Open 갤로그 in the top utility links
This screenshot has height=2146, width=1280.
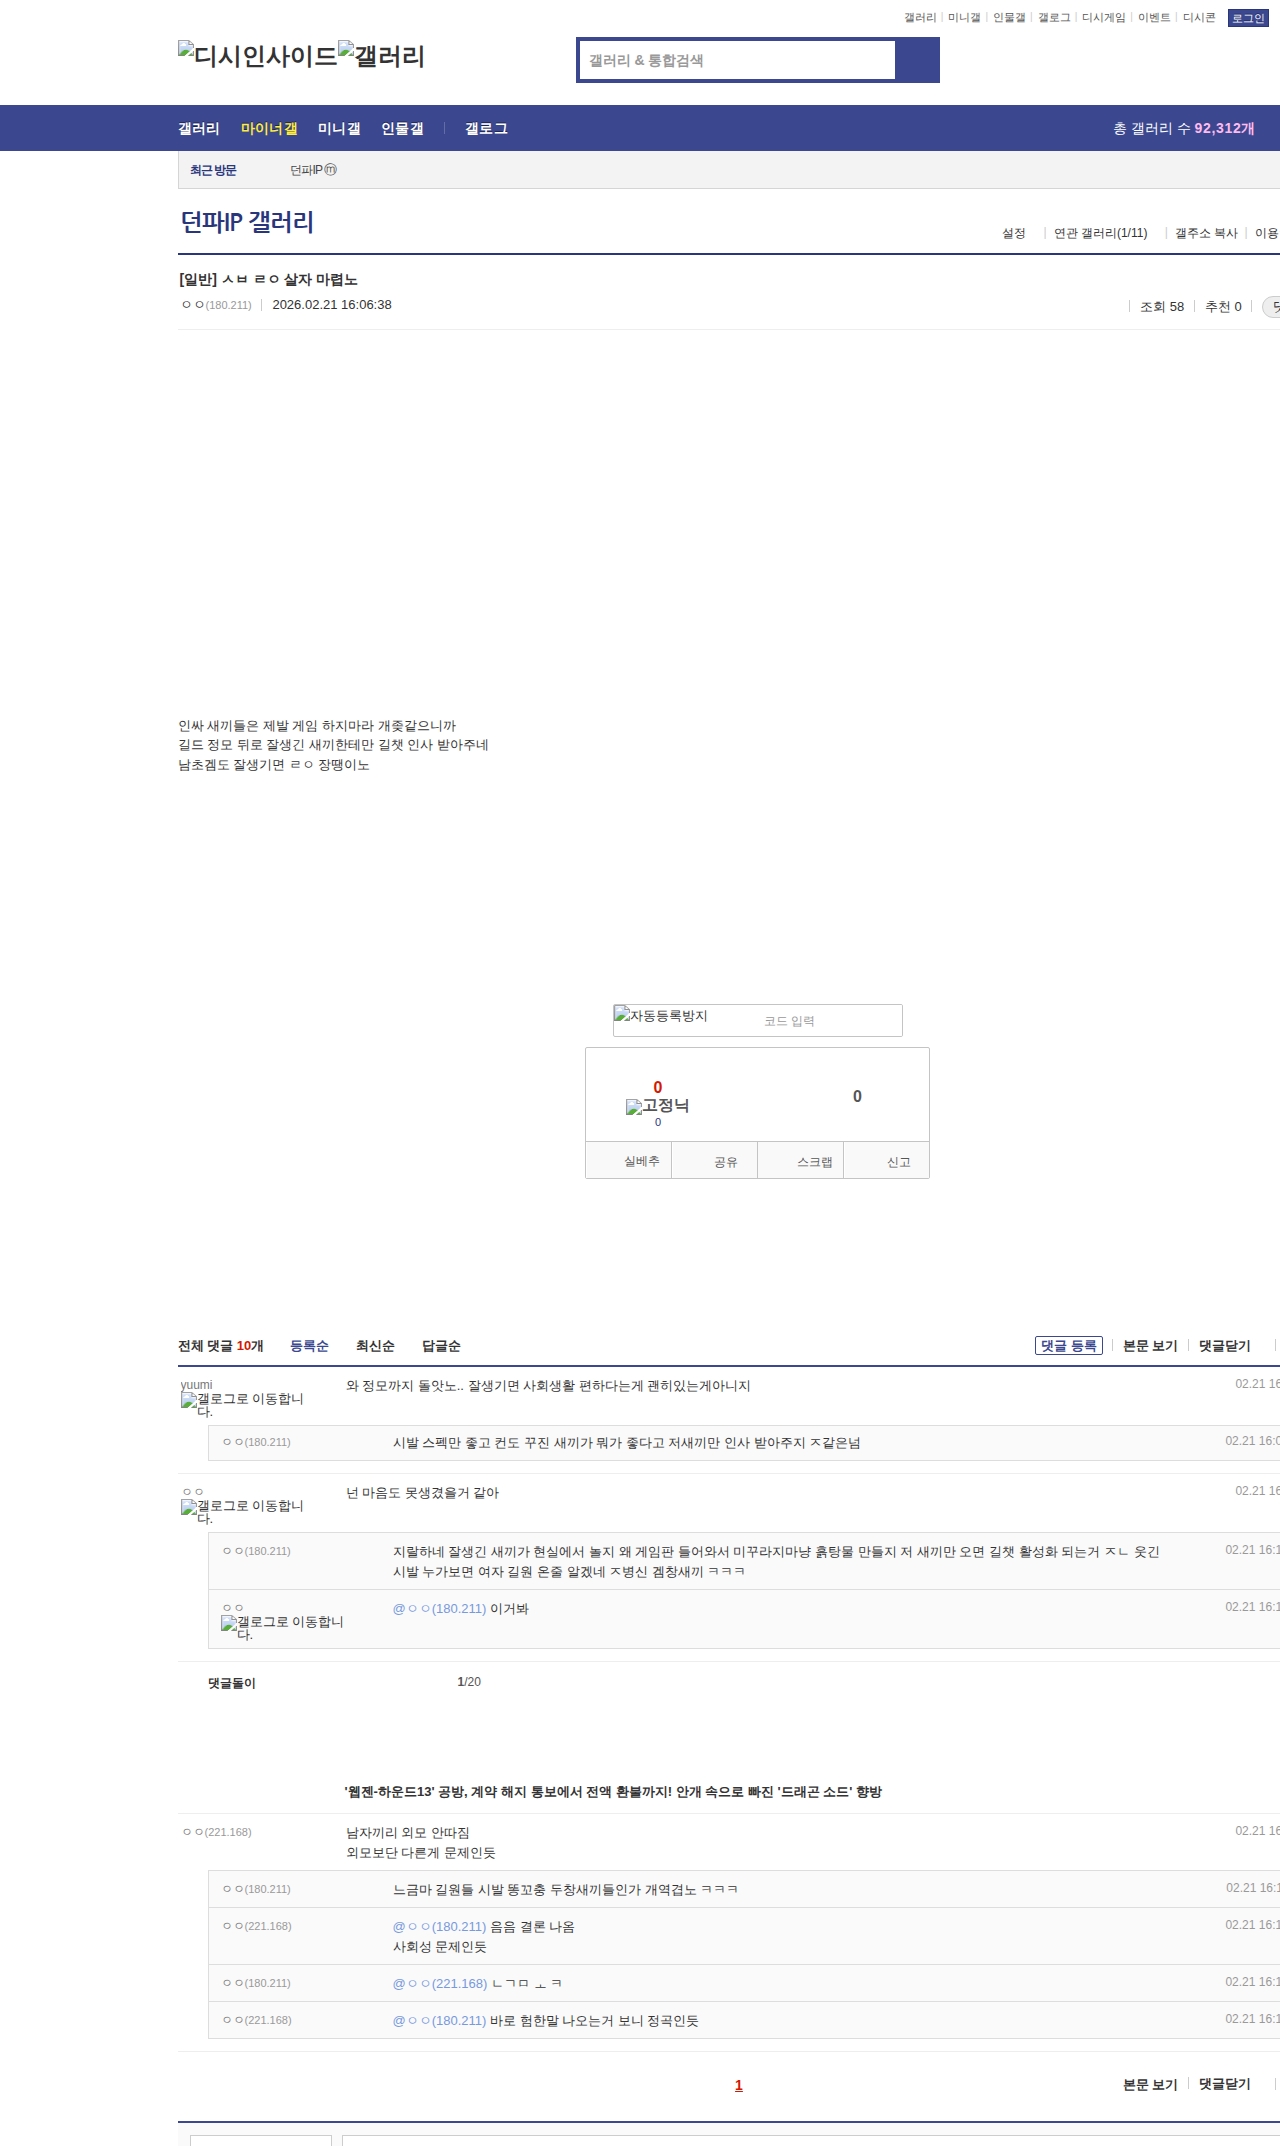point(1054,18)
